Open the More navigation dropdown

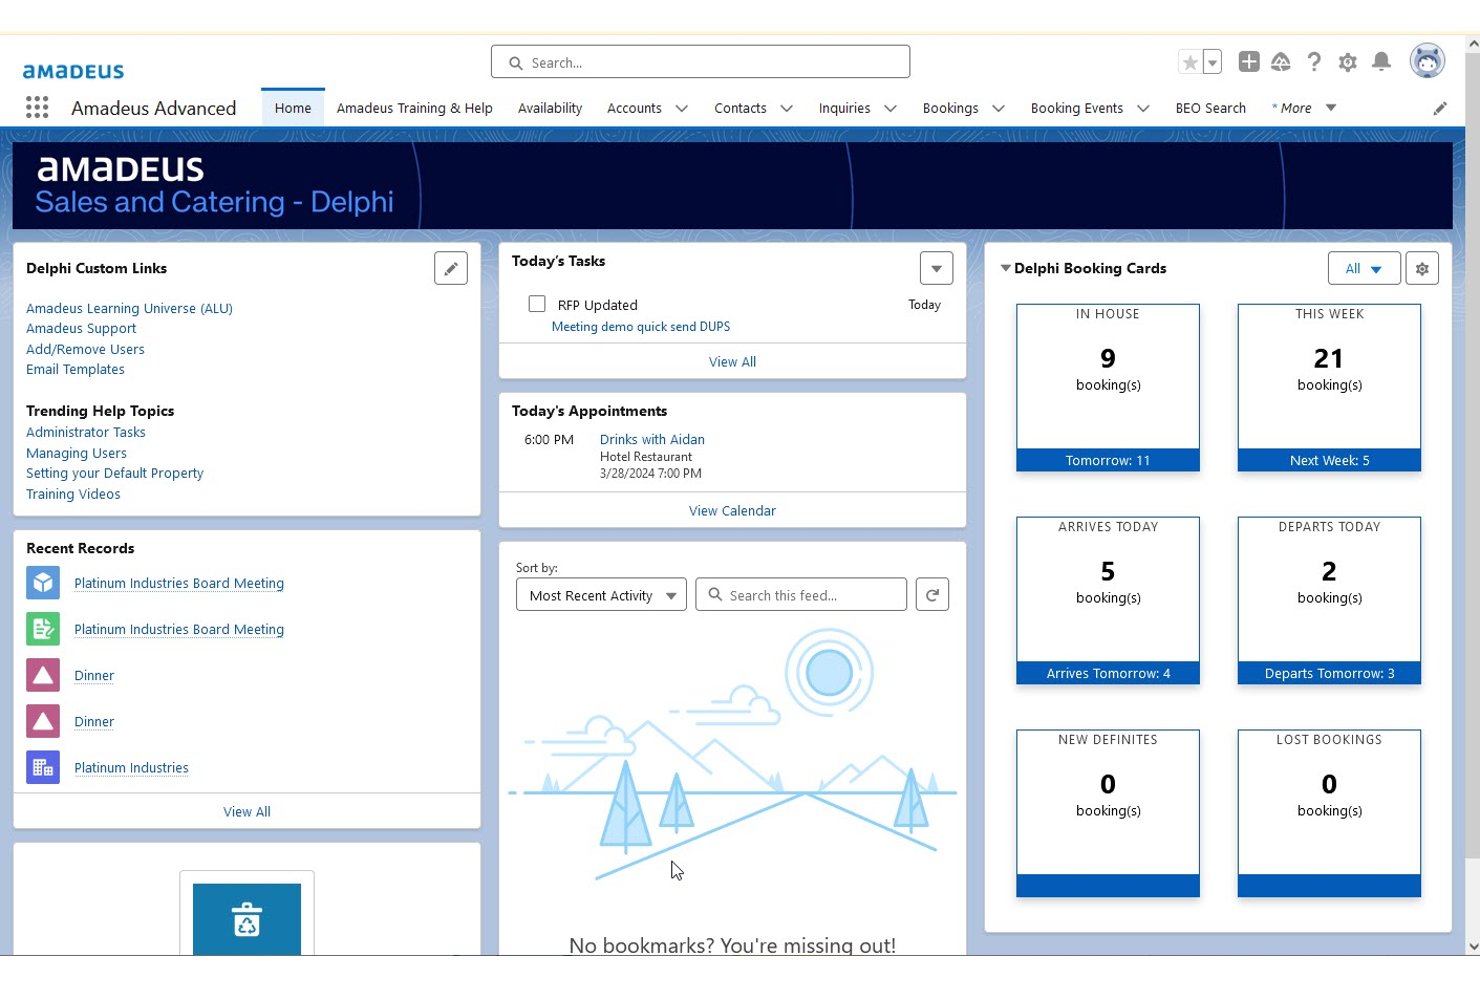(x=1304, y=108)
